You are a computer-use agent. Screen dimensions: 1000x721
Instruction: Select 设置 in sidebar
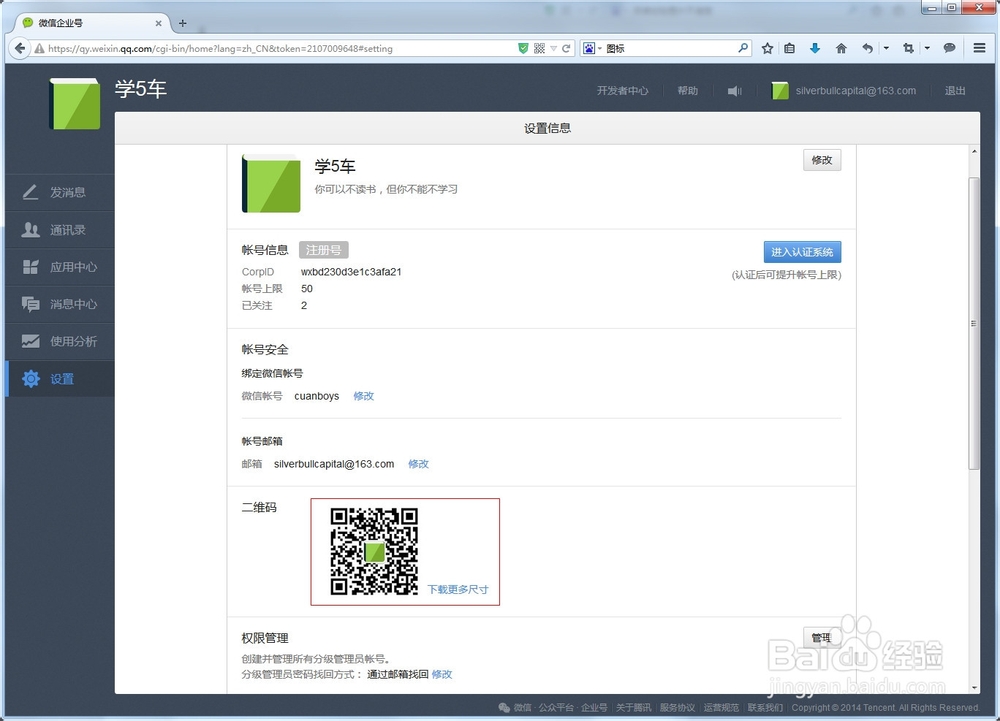[60, 379]
